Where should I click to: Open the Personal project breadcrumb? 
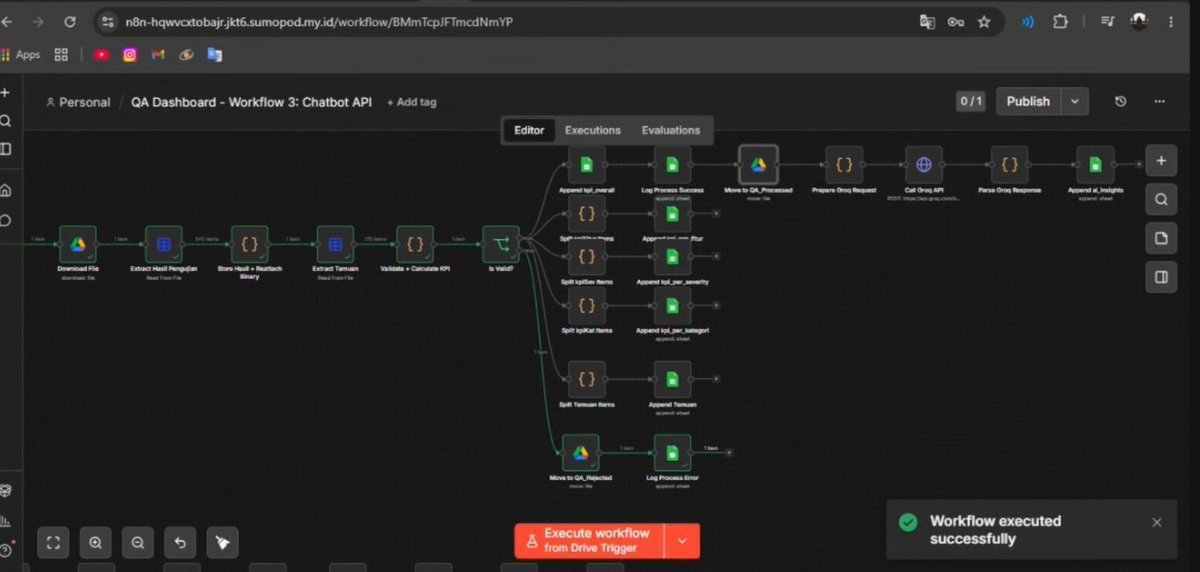(x=78, y=102)
